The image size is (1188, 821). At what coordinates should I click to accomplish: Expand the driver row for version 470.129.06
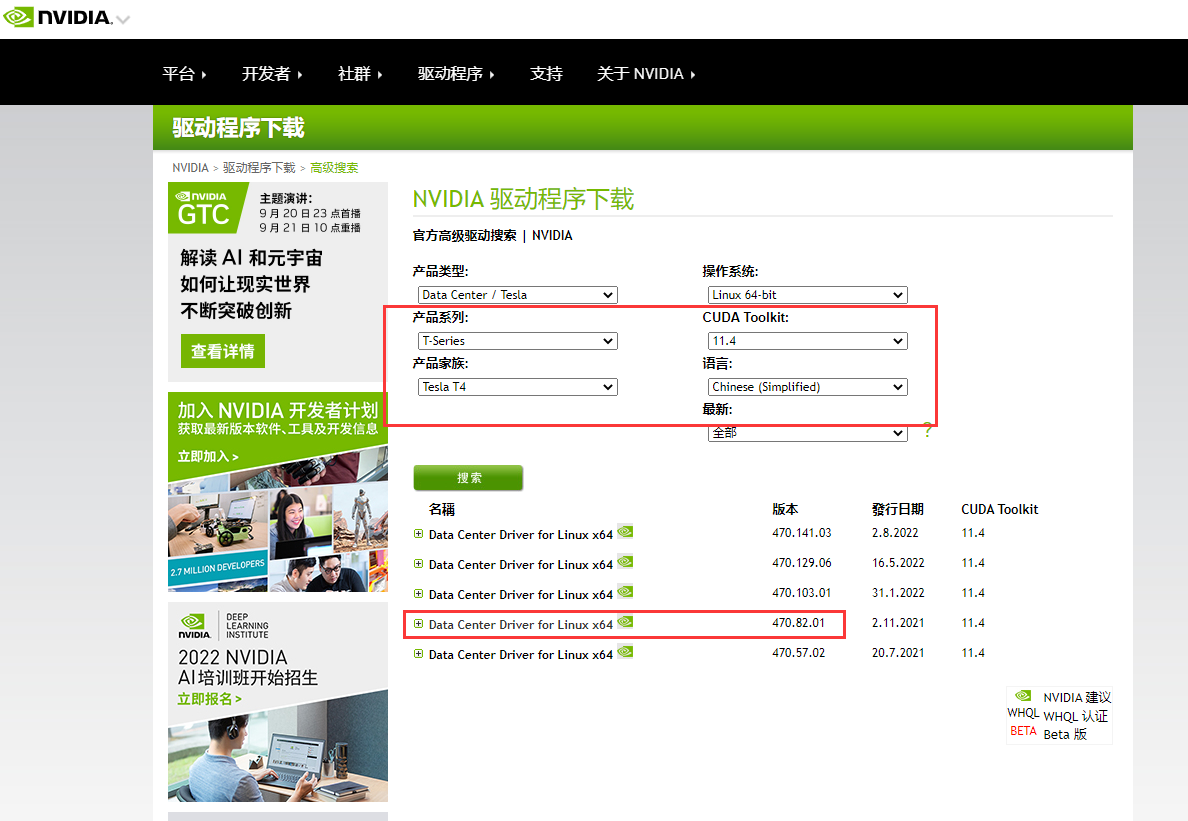coord(418,563)
